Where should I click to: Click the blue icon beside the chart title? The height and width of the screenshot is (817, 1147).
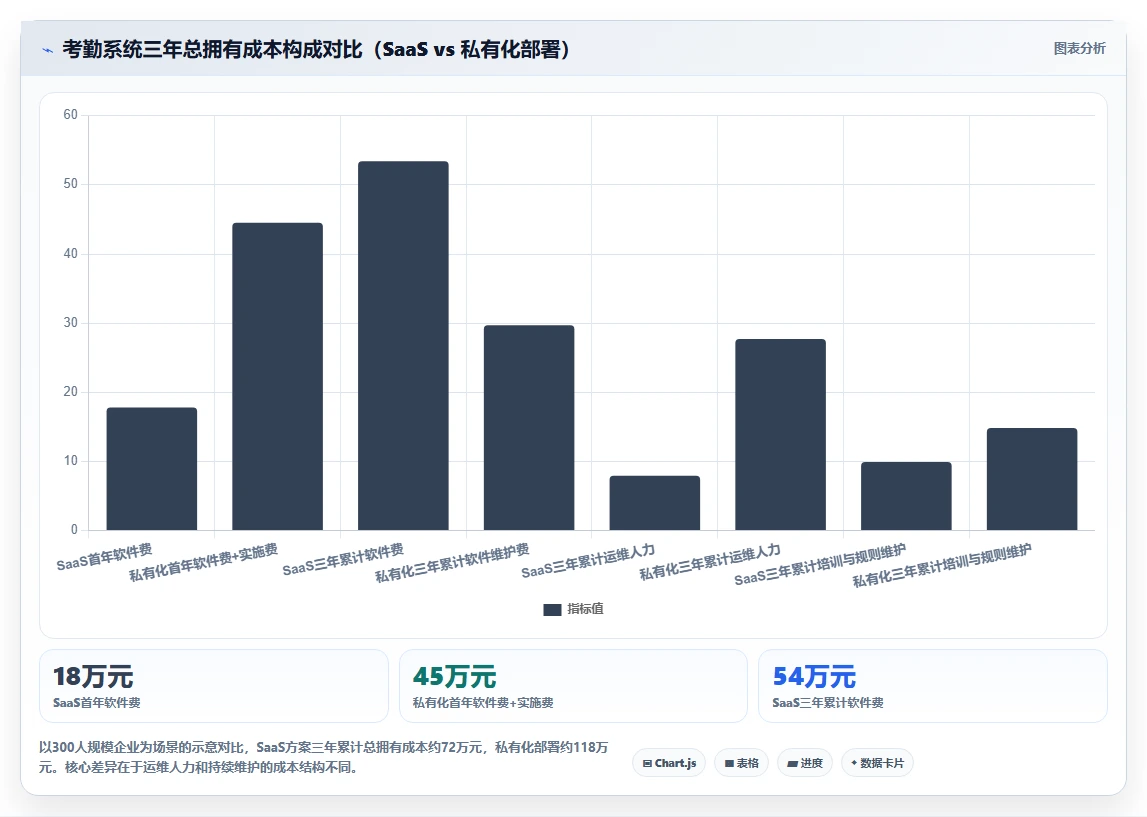click(48, 50)
